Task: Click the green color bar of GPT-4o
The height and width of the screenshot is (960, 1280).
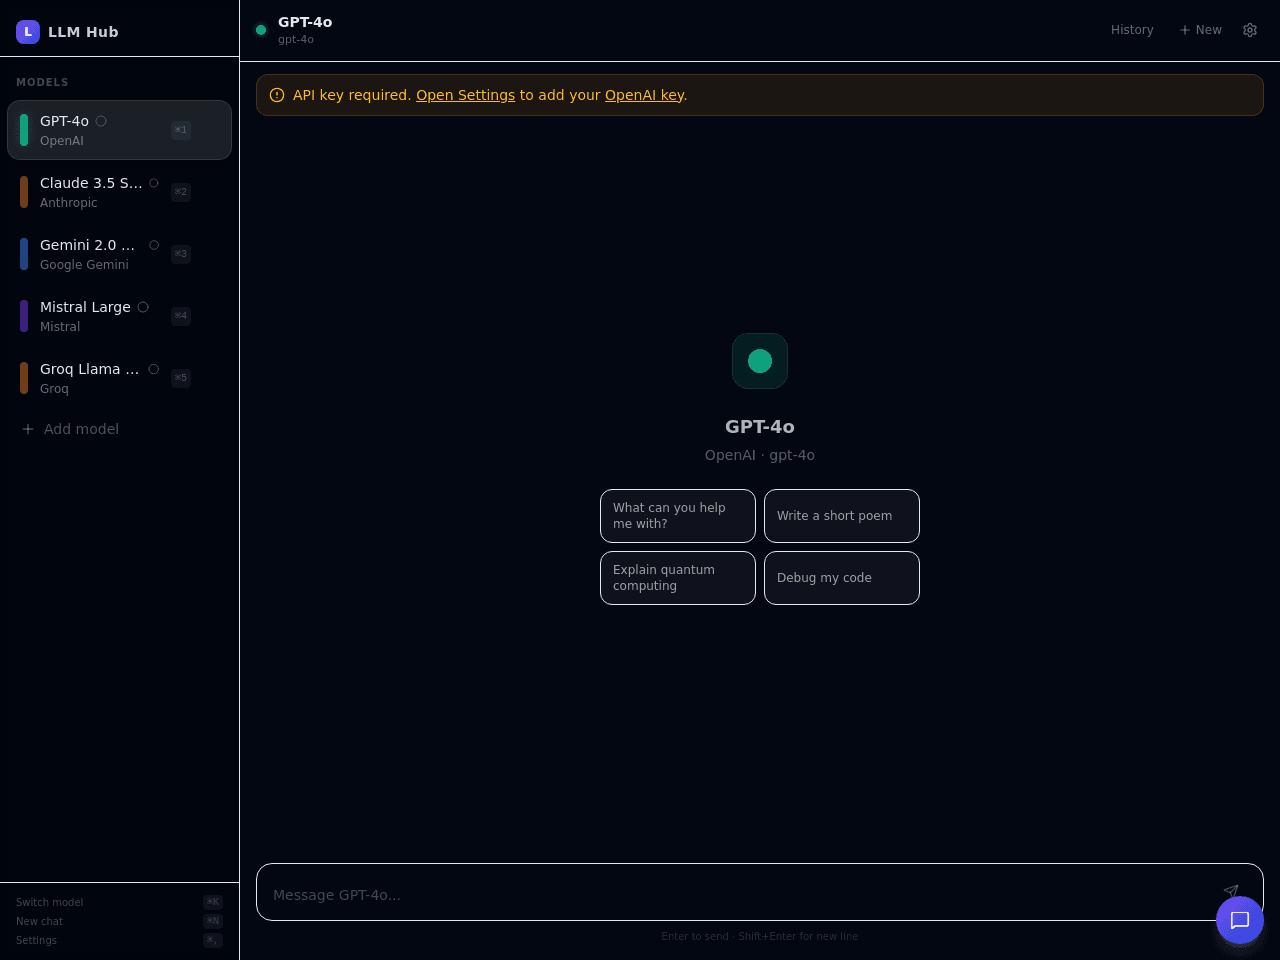Action: coord(24,130)
